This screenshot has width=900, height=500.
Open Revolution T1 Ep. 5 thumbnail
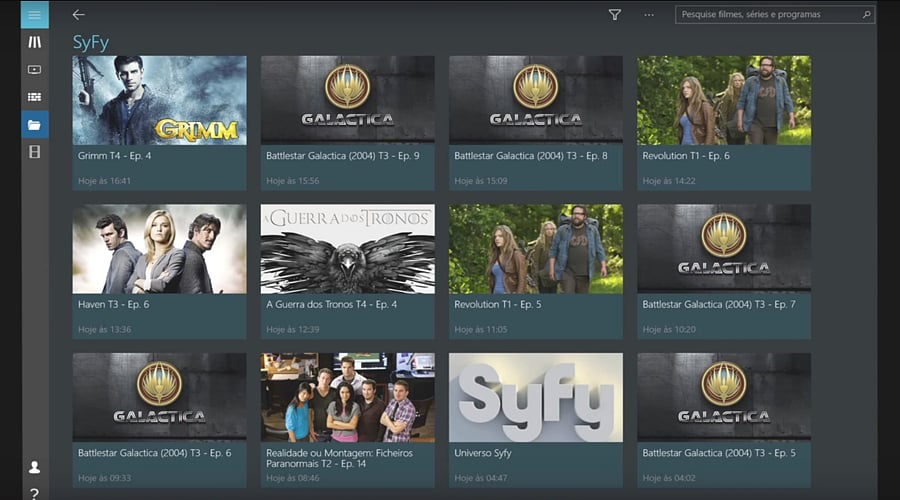(536, 249)
